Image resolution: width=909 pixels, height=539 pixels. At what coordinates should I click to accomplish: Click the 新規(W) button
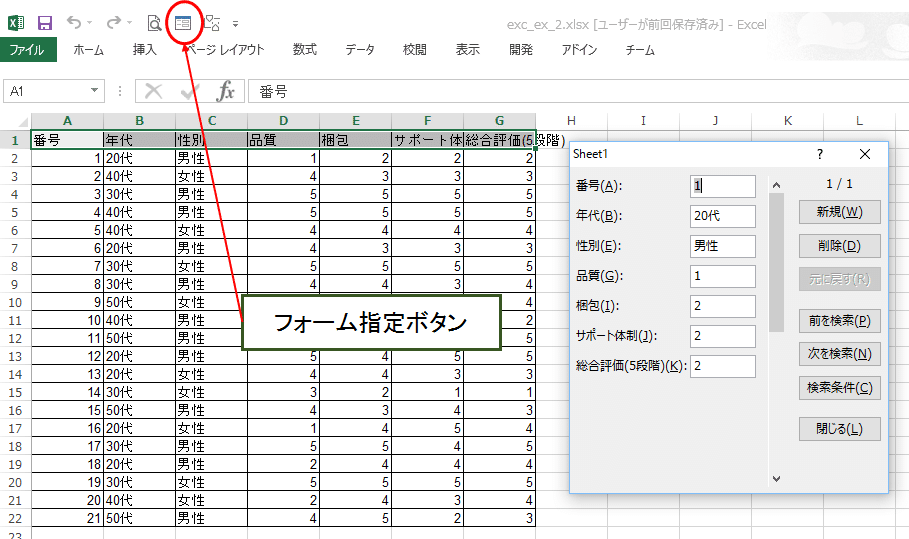tap(839, 212)
